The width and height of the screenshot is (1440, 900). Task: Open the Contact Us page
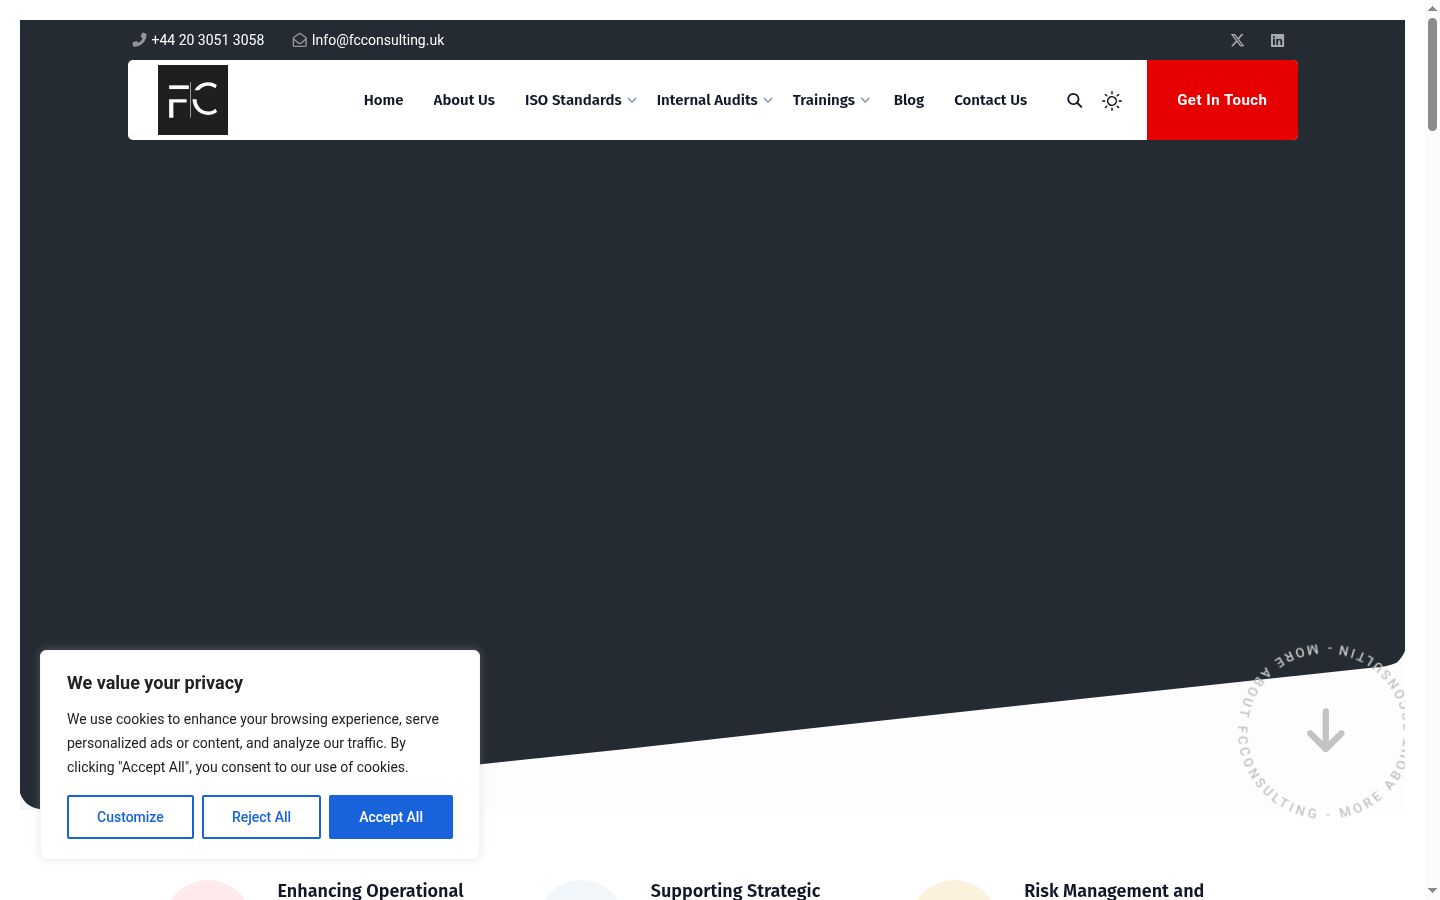pyautogui.click(x=990, y=100)
